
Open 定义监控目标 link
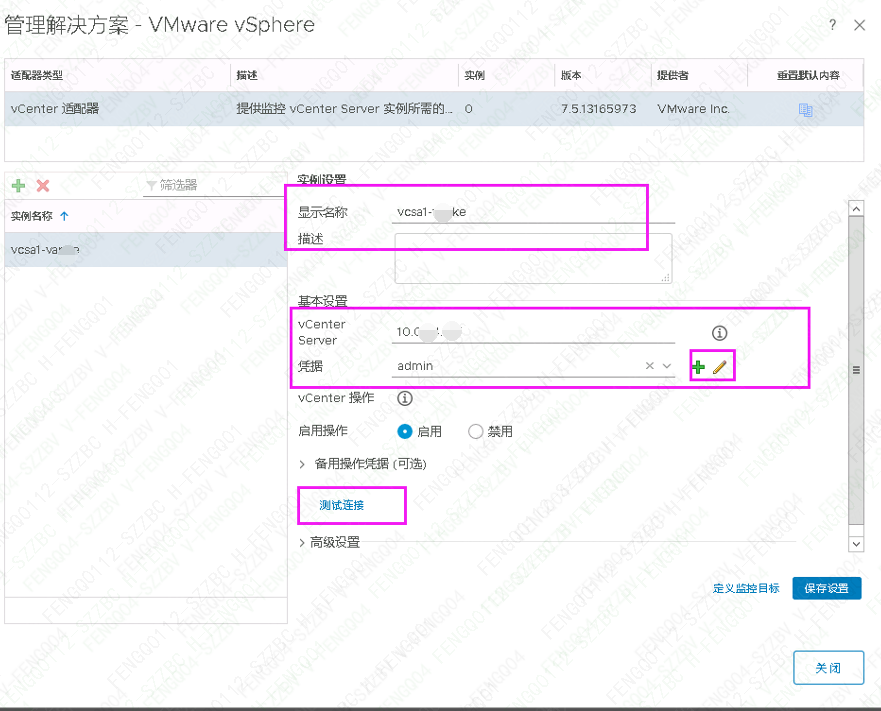(746, 589)
